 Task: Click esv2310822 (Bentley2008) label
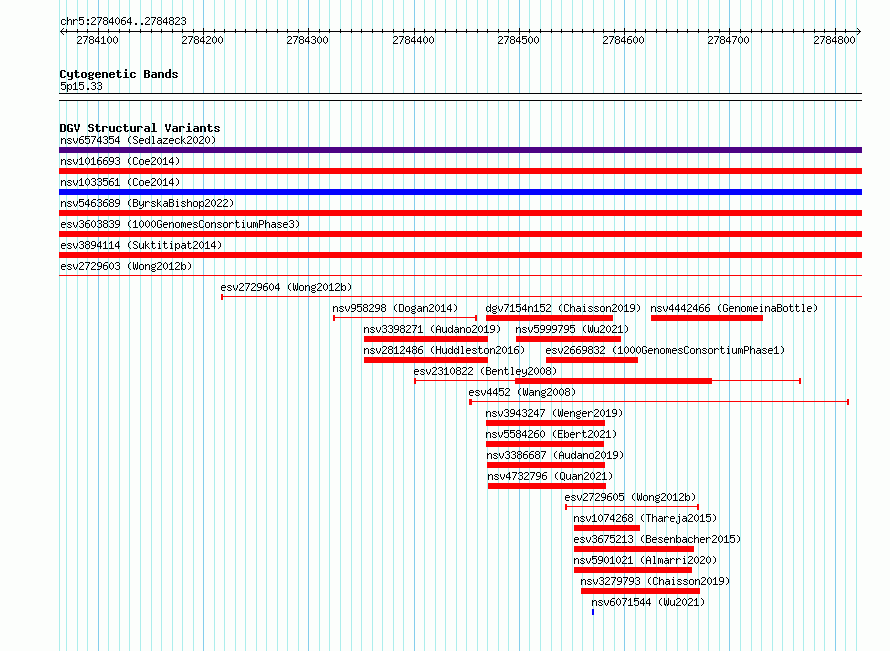coord(485,371)
